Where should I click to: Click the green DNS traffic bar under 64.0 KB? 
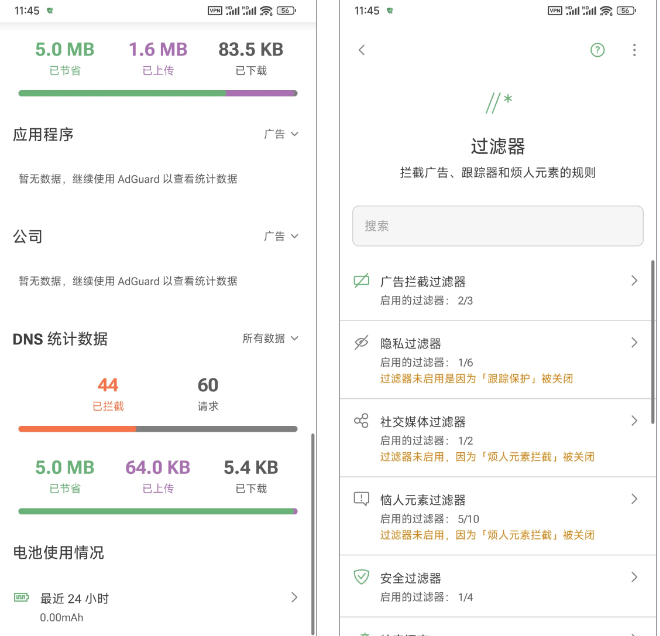[158, 511]
